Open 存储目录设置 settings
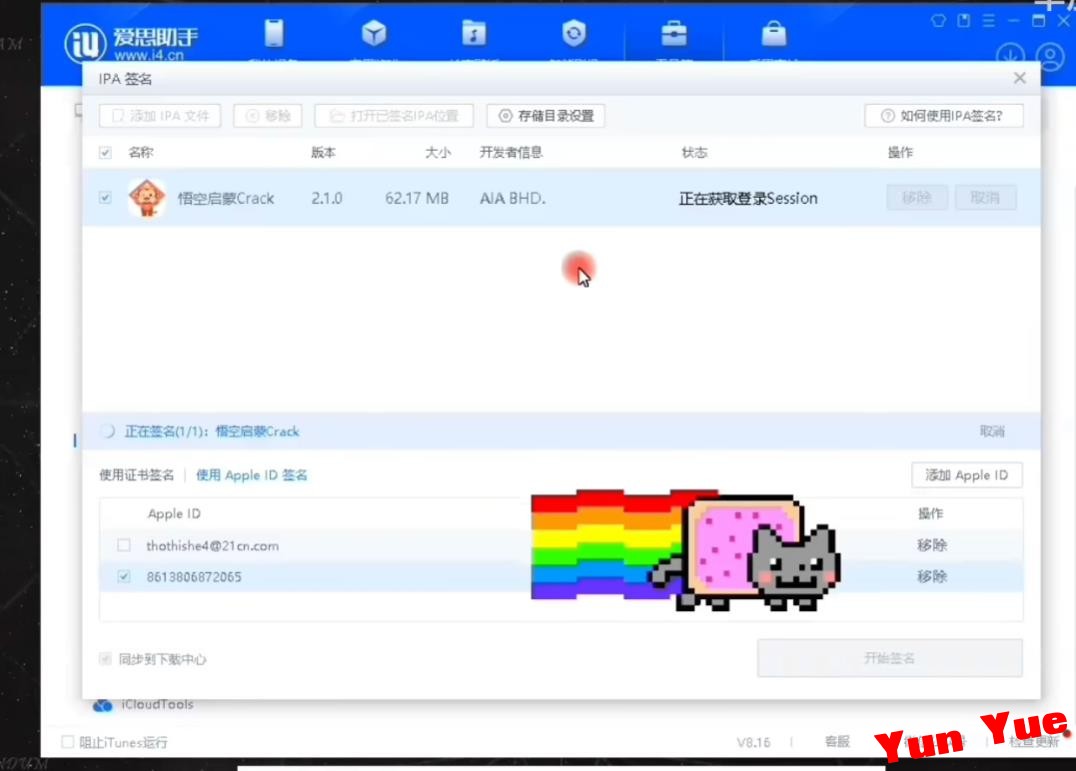The width and height of the screenshot is (1076, 771). (546, 116)
